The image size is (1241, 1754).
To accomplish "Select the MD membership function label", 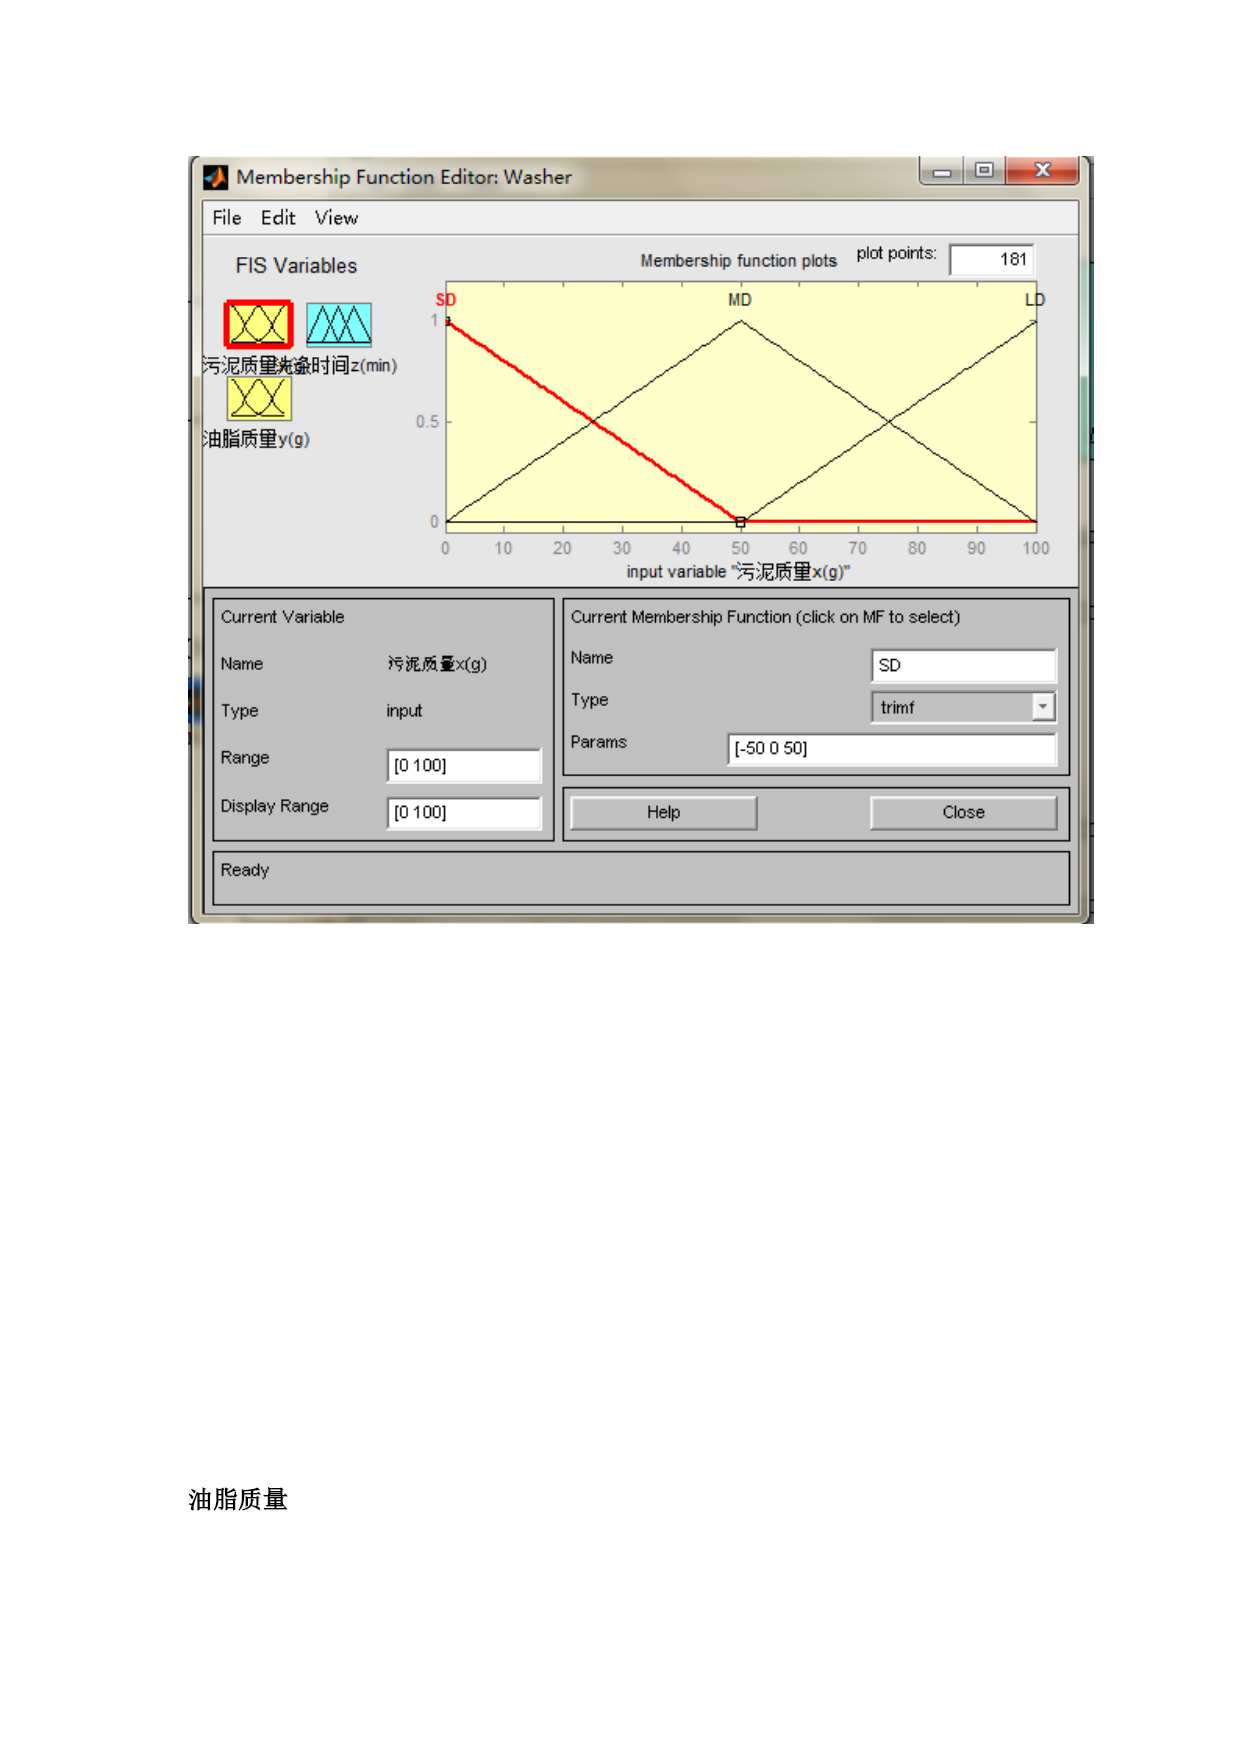I will coord(739,300).
